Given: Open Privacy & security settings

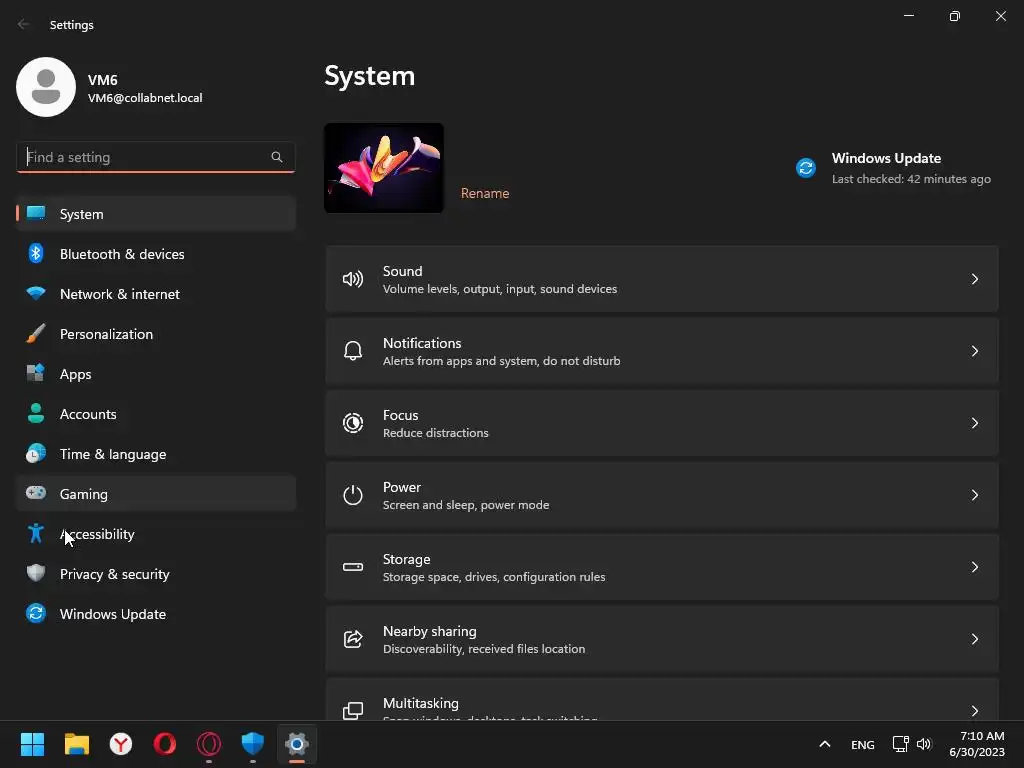Looking at the screenshot, I should [156, 573].
